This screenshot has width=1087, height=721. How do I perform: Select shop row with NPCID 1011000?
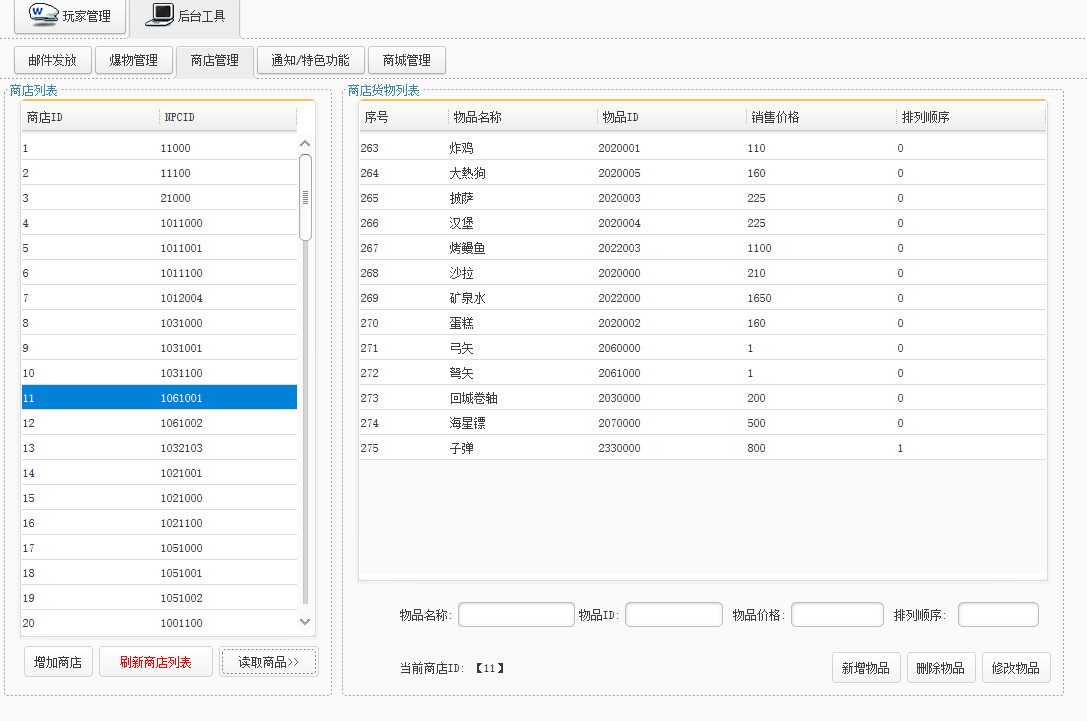tap(159, 223)
